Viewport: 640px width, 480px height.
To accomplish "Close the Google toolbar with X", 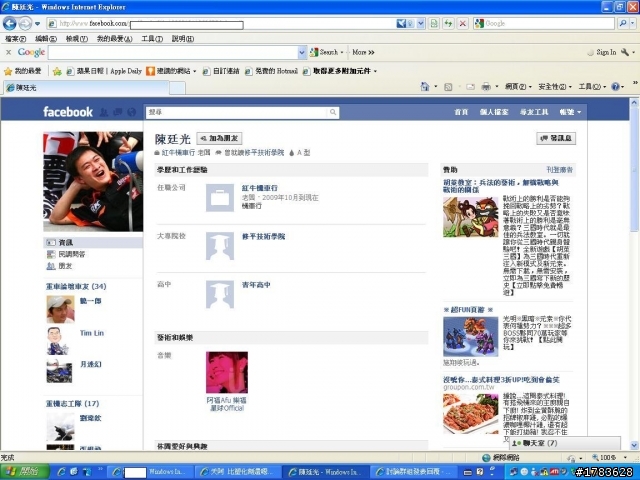I will (8, 52).
